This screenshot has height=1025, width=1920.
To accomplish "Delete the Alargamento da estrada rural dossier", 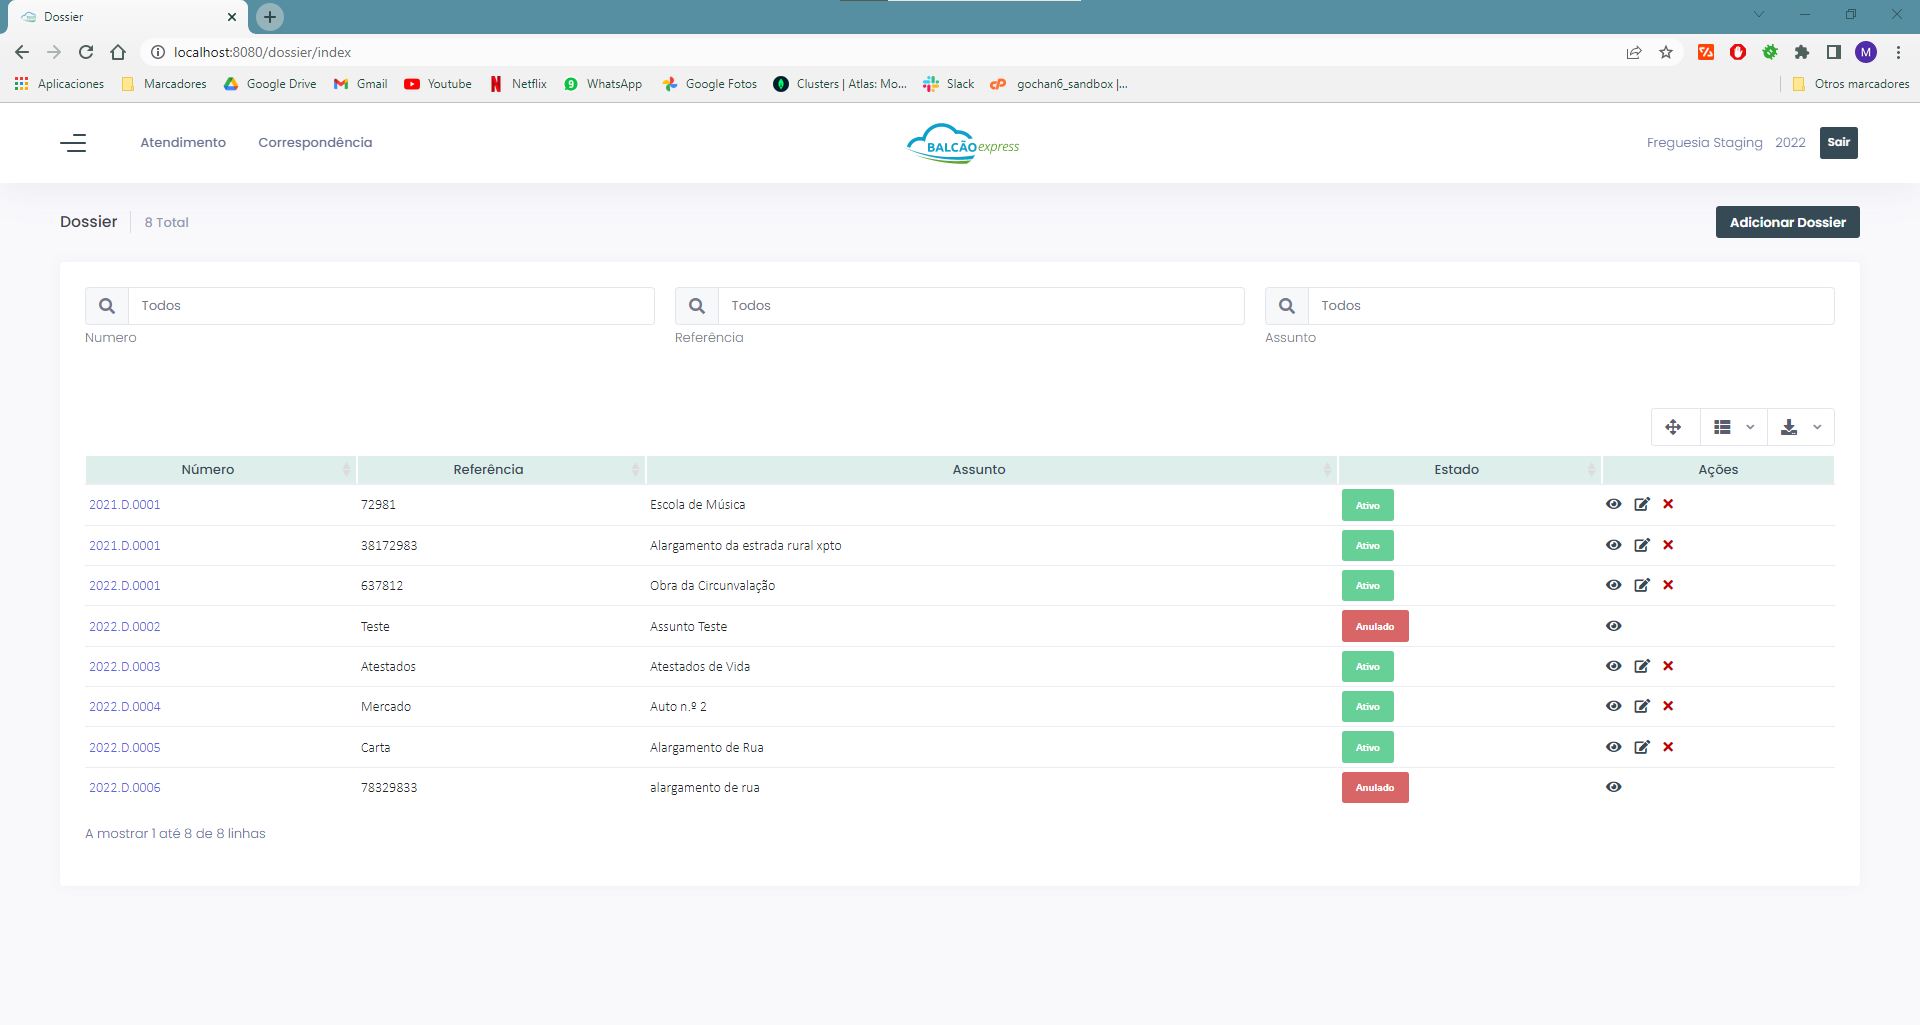I will 1668,545.
